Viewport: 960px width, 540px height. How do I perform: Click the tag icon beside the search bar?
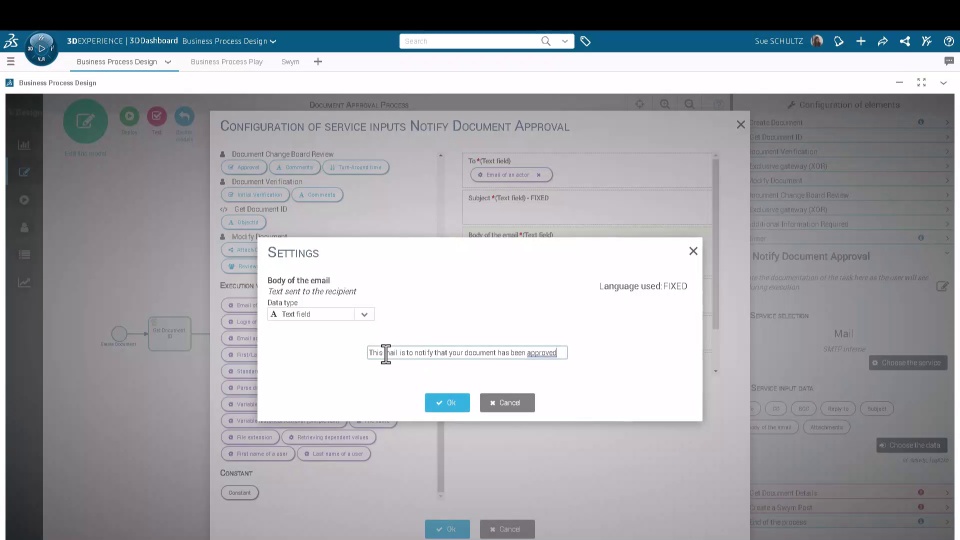pyautogui.click(x=585, y=41)
